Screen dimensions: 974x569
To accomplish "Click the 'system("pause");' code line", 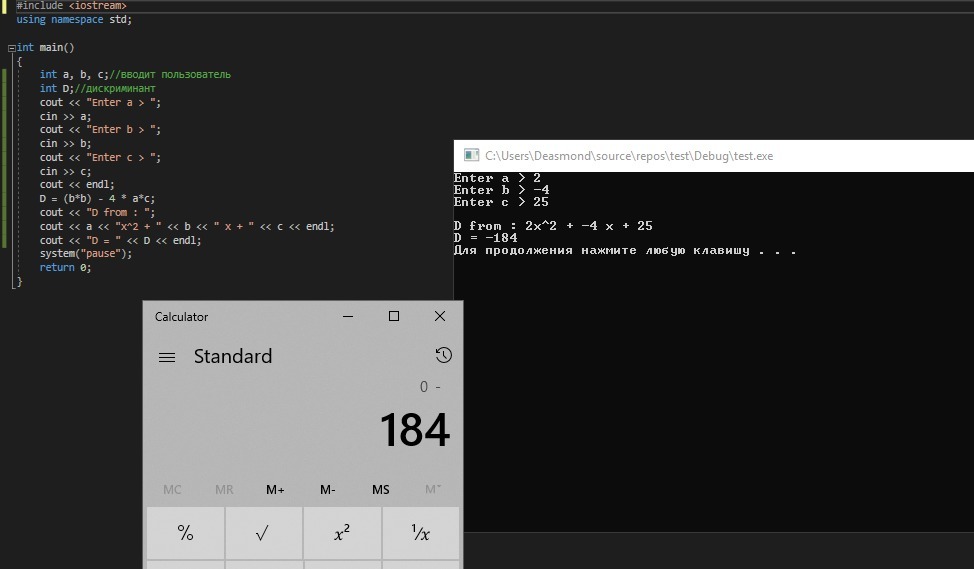I will point(86,253).
